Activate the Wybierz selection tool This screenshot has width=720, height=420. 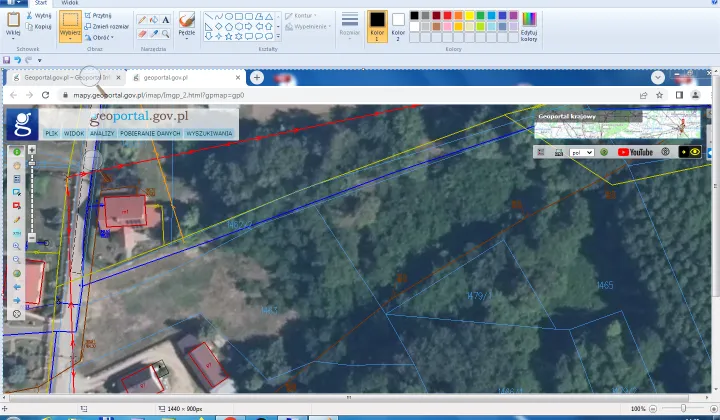coord(69,22)
